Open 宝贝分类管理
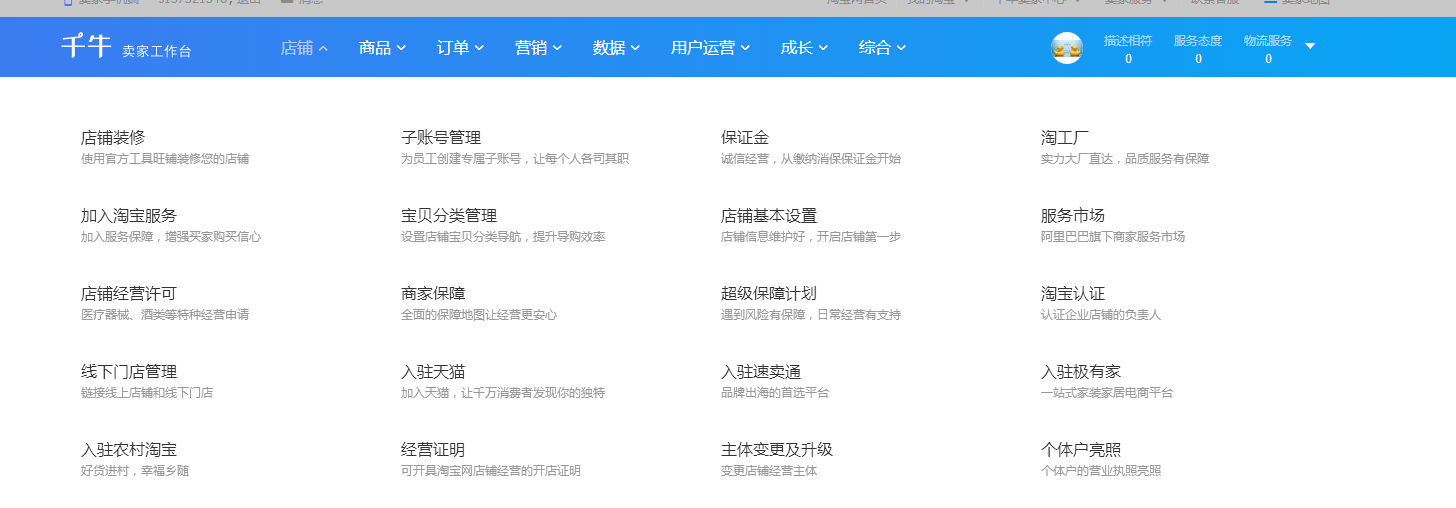The height and width of the screenshot is (508, 1456). pos(449,215)
